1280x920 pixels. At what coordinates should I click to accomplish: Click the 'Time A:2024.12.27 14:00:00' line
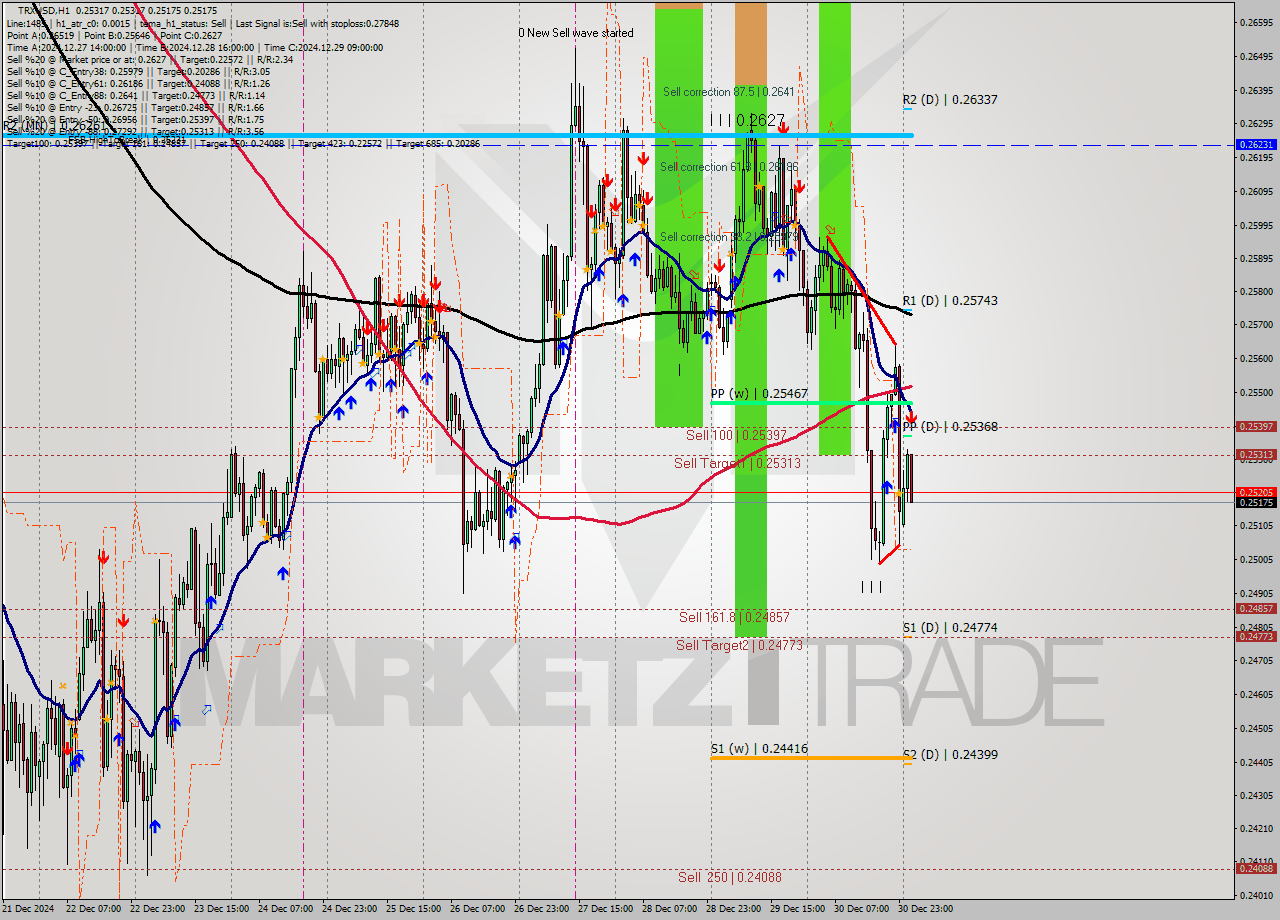point(195,47)
